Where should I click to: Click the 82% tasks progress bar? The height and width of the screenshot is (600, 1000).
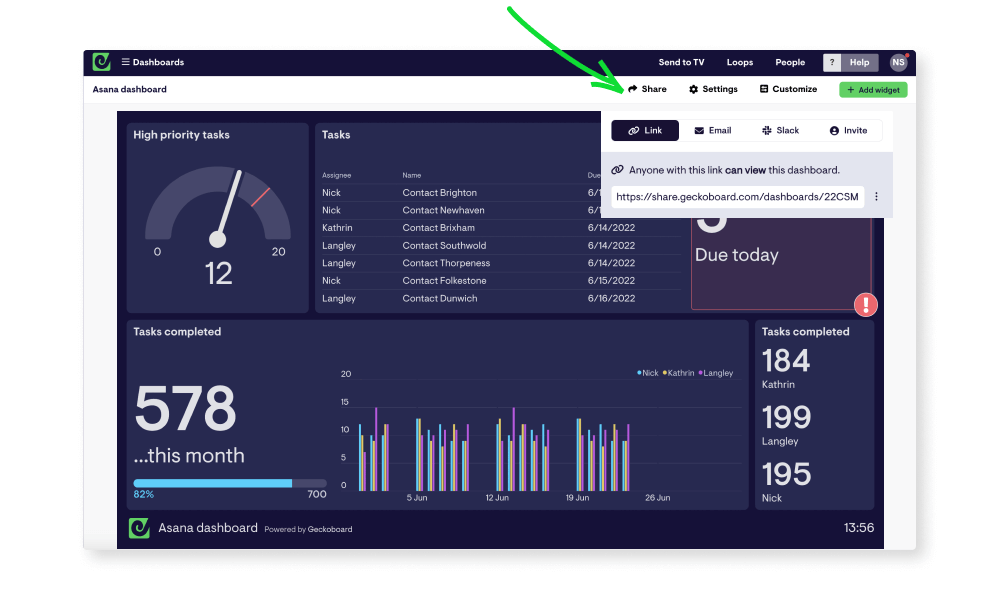(x=228, y=483)
